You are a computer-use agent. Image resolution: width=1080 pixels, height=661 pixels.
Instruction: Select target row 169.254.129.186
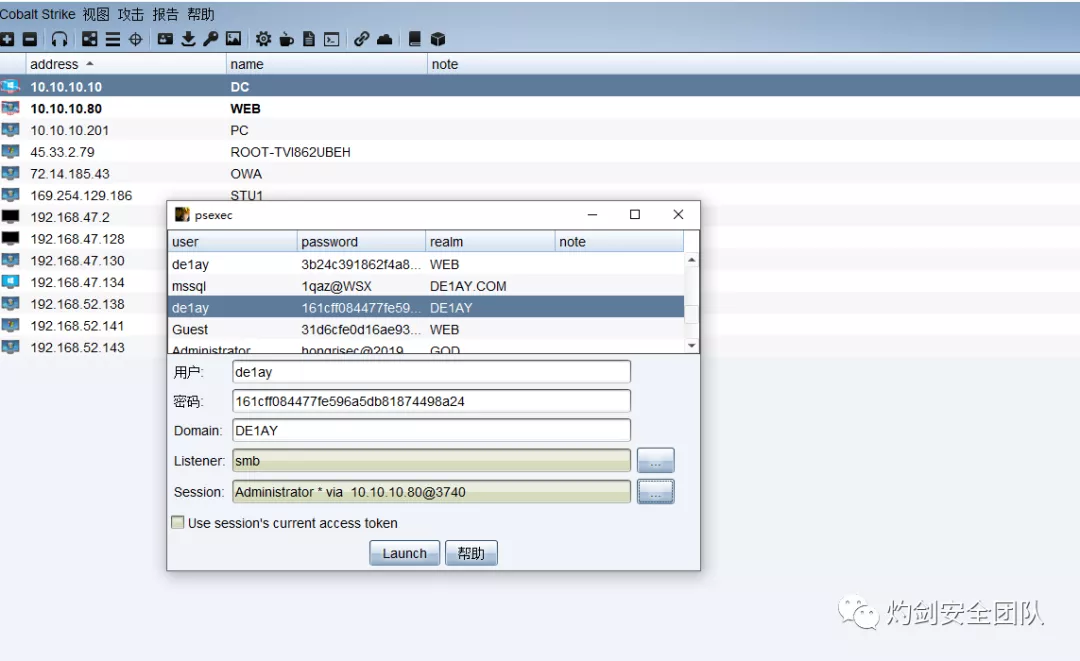click(540, 195)
